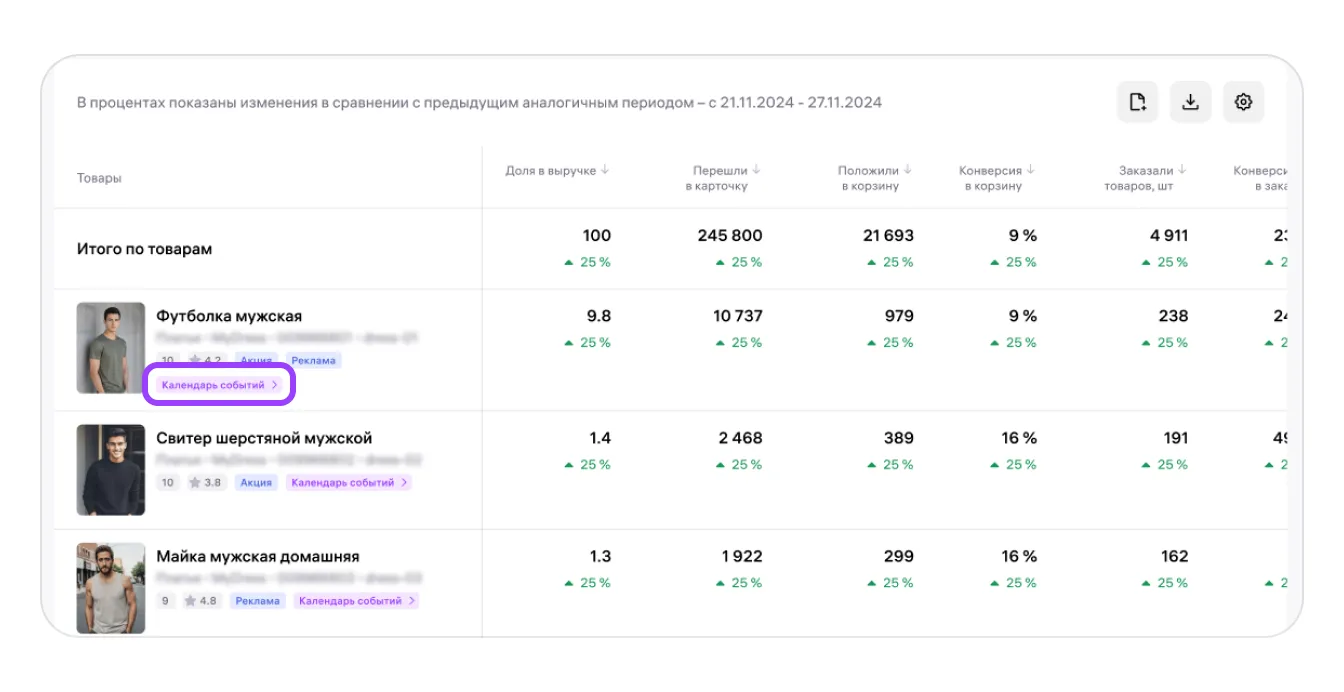This screenshot has width=1344, height=692.
Task: Click the Акция tag on Футболка мужская
Action: (256, 360)
